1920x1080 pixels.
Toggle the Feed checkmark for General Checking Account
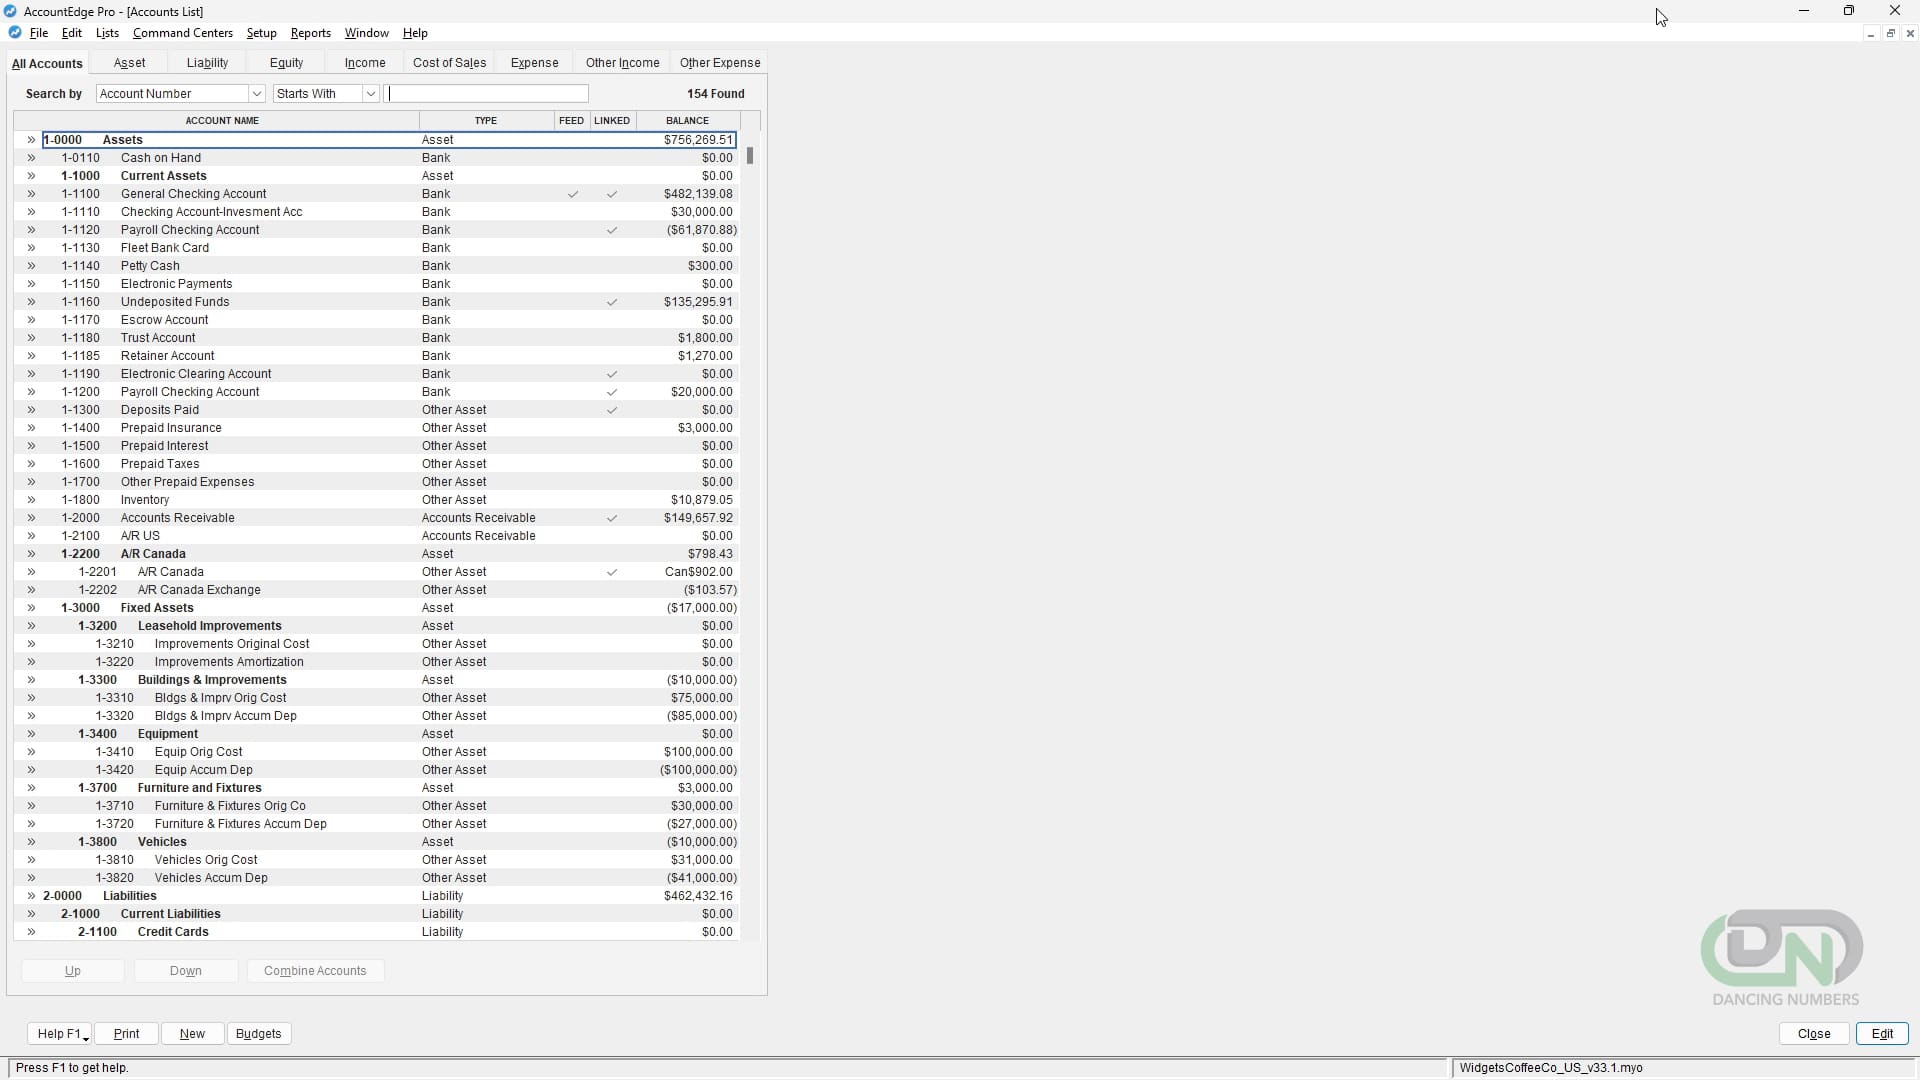coord(572,194)
